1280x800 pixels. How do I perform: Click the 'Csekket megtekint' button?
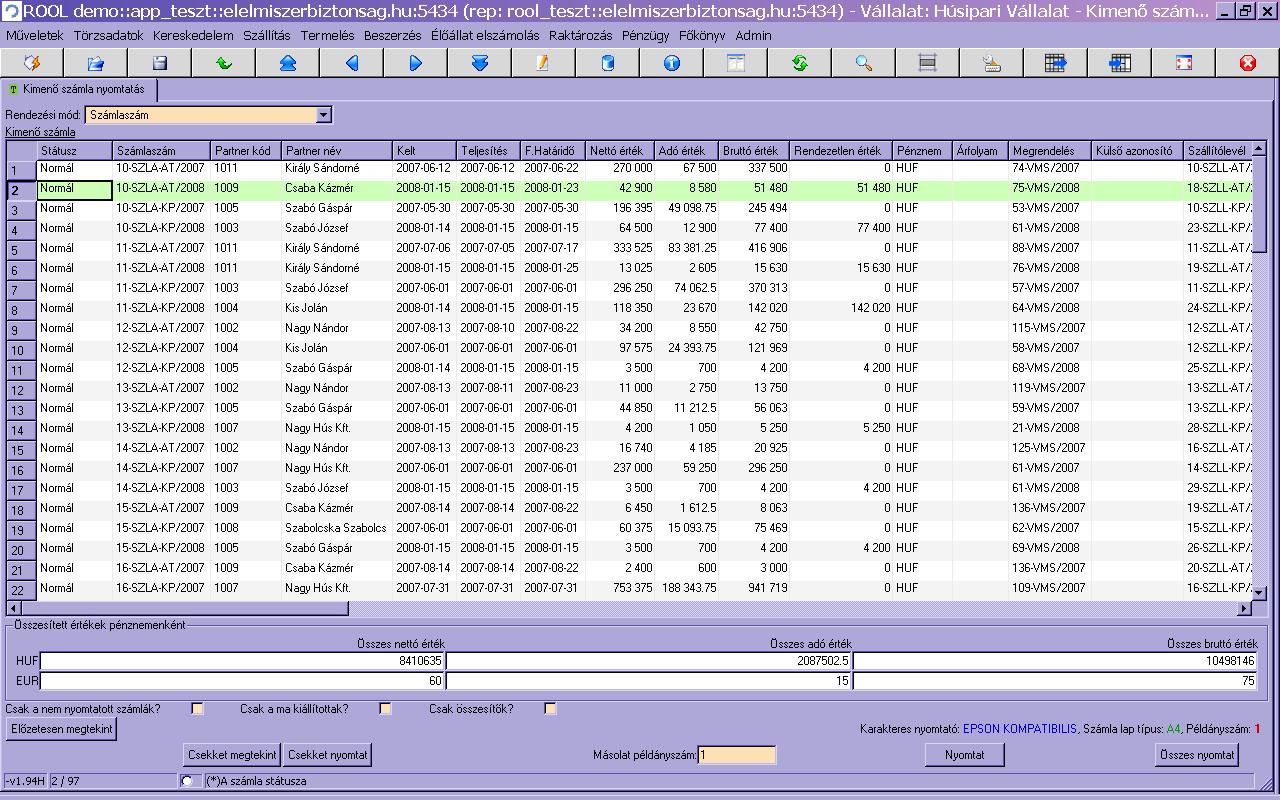[232, 755]
